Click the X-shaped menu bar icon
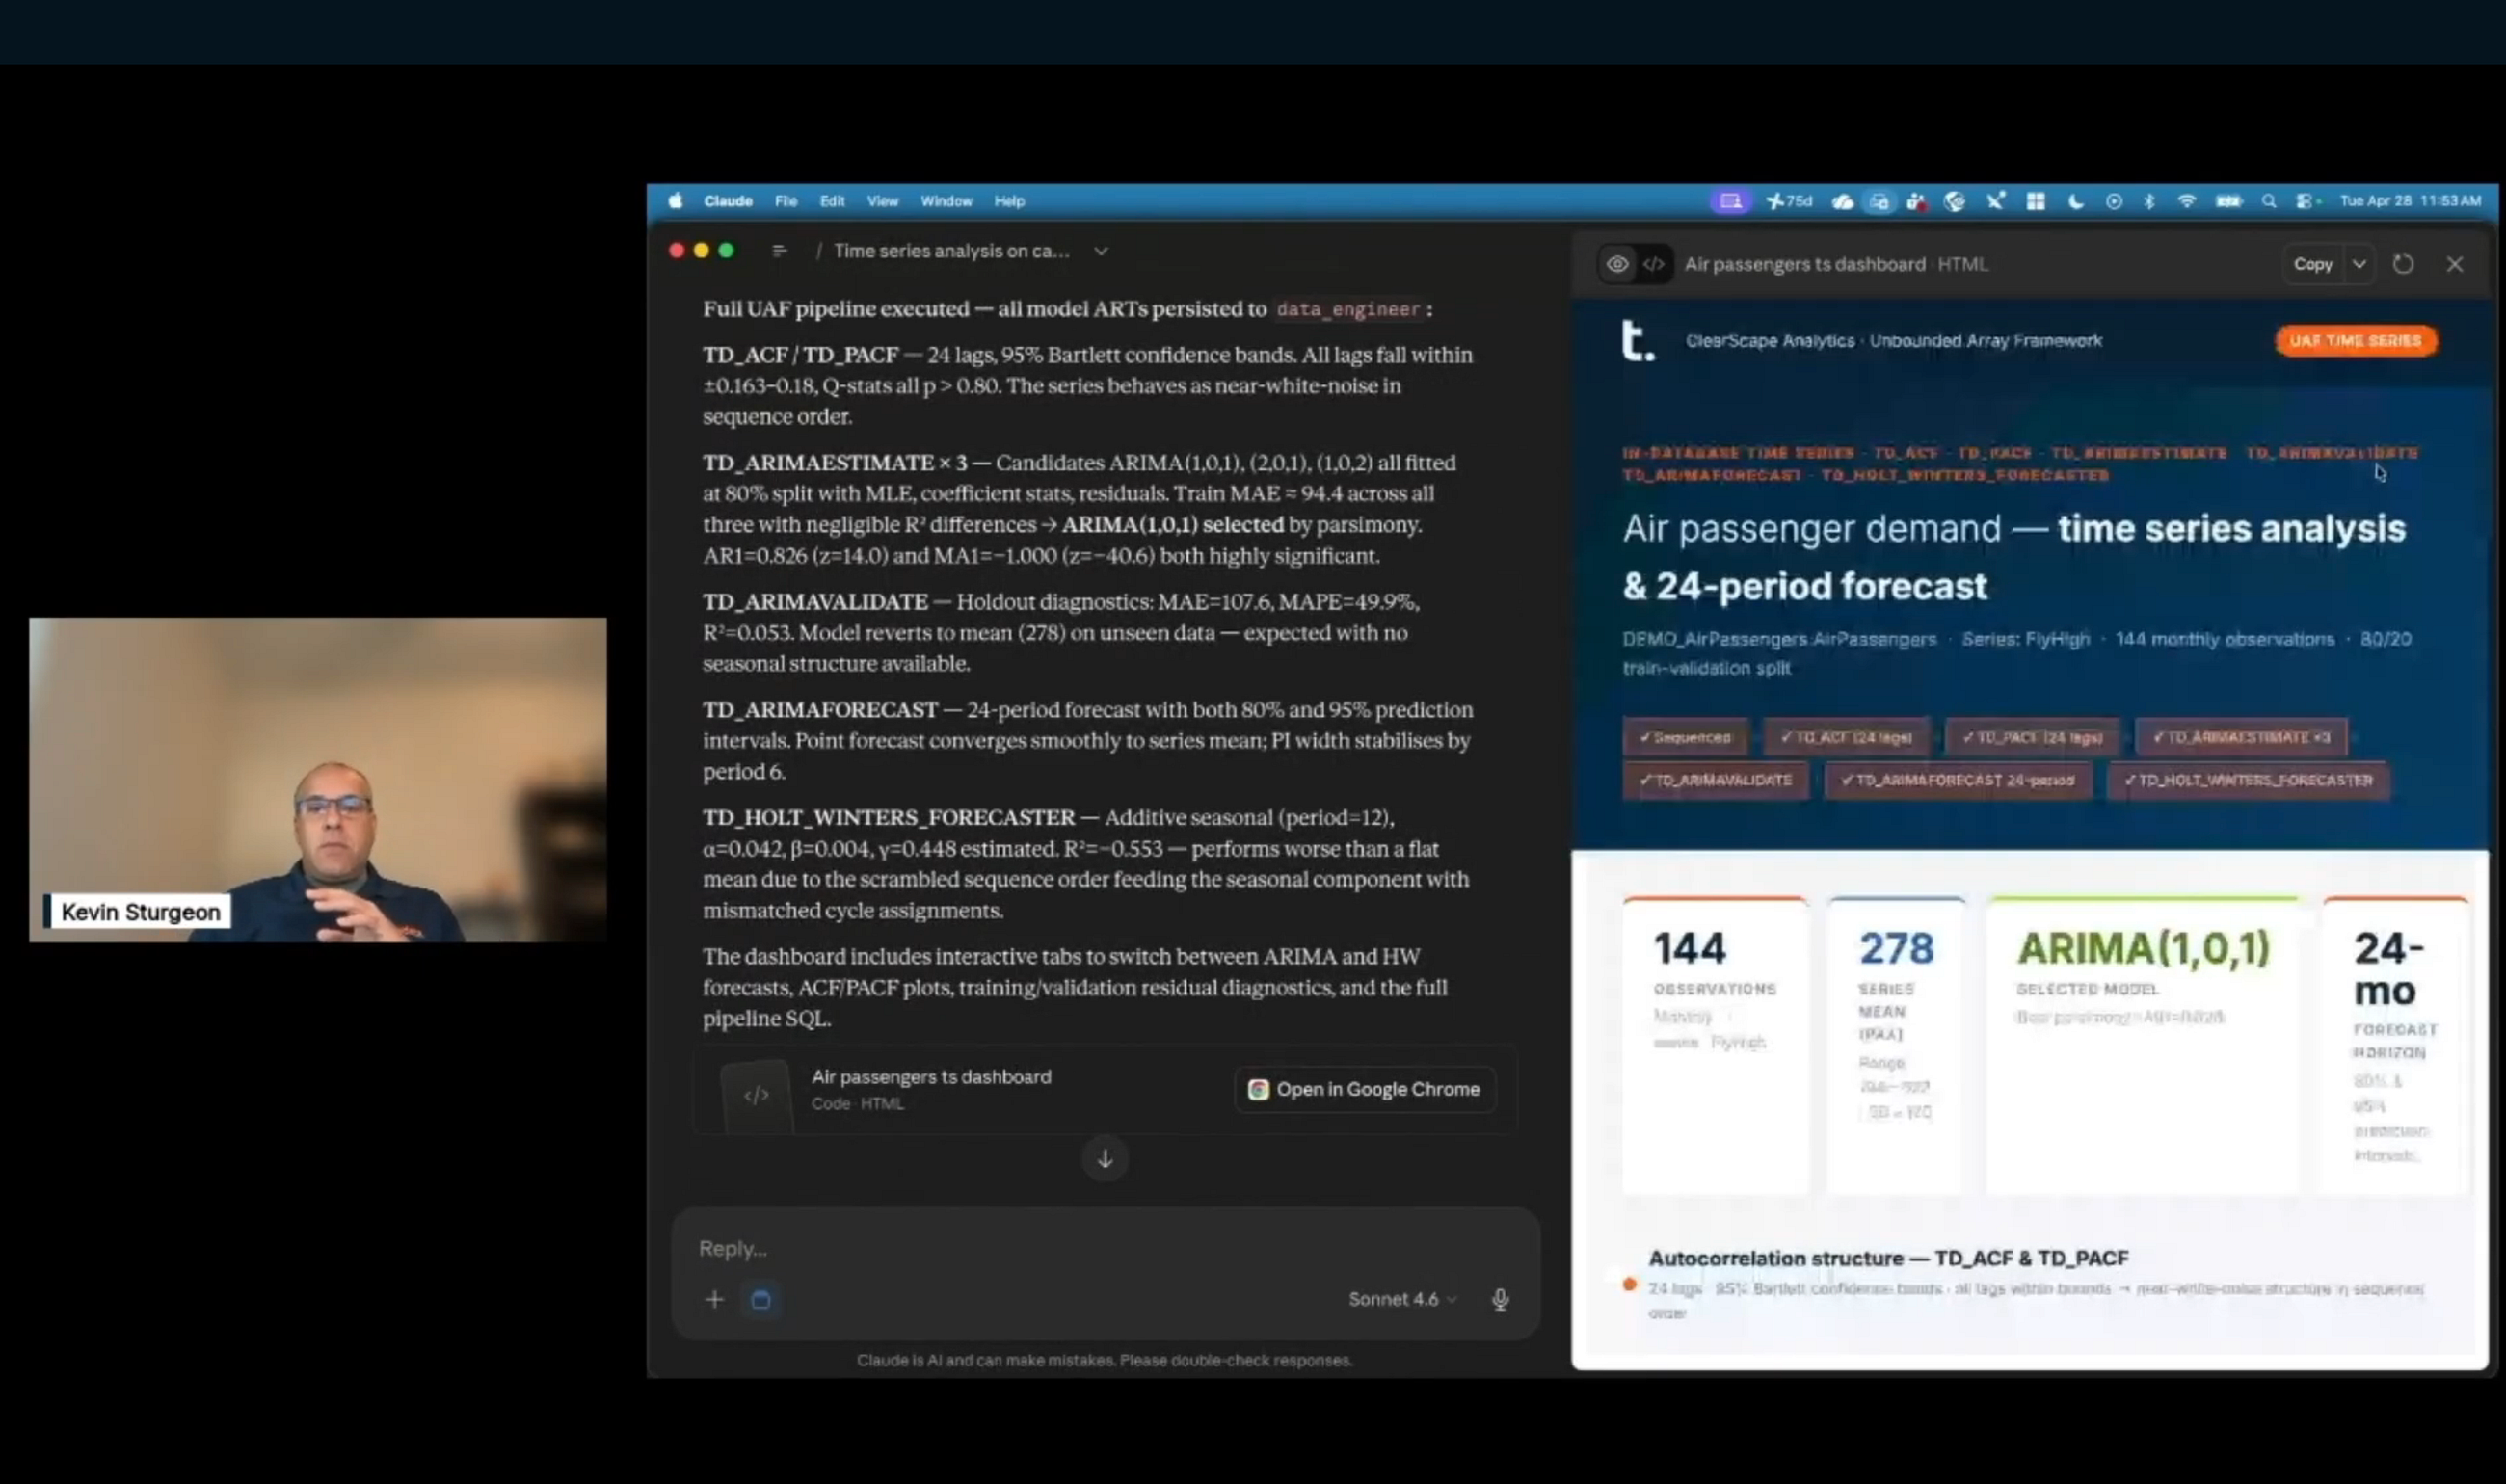The image size is (2506, 1484). [x=1995, y=201]
